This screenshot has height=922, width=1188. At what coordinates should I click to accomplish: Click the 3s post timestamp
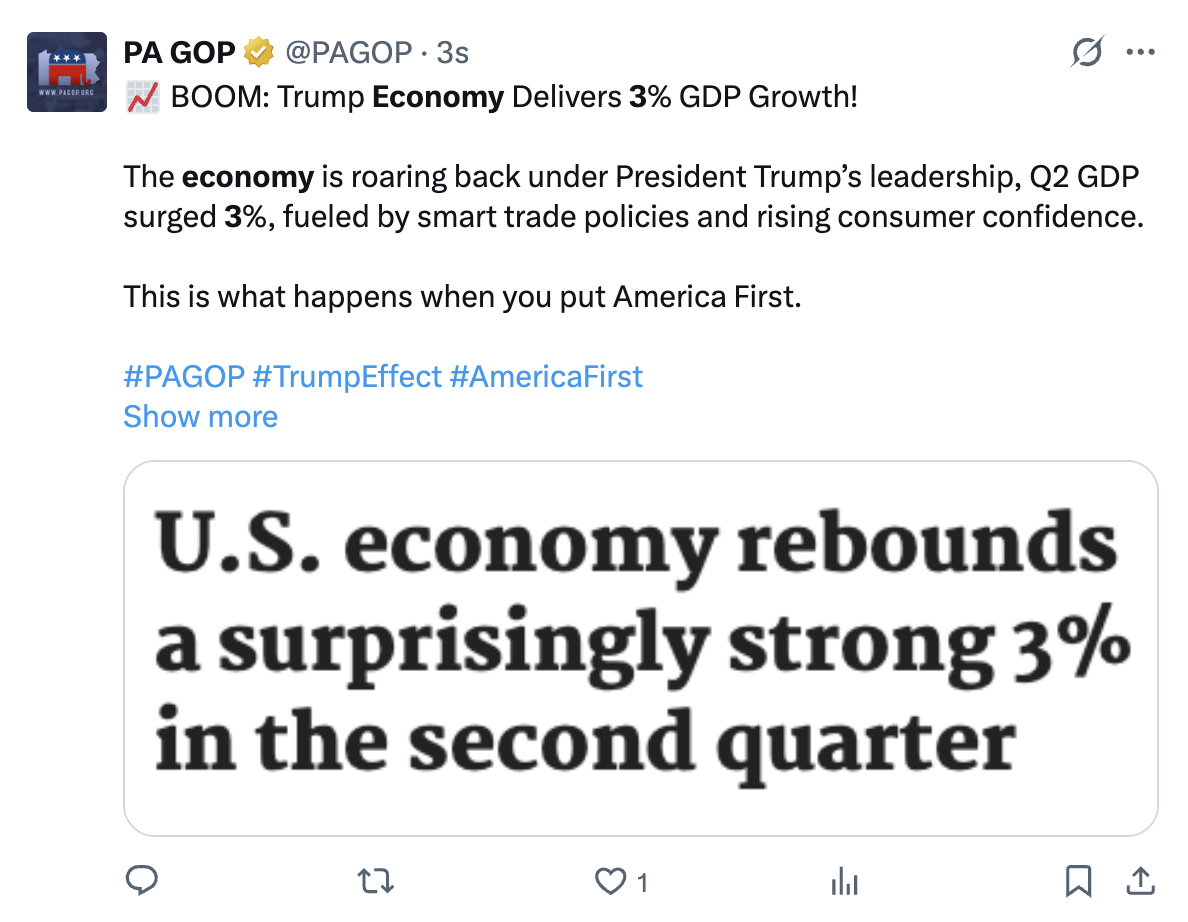(x=453, y=51)
